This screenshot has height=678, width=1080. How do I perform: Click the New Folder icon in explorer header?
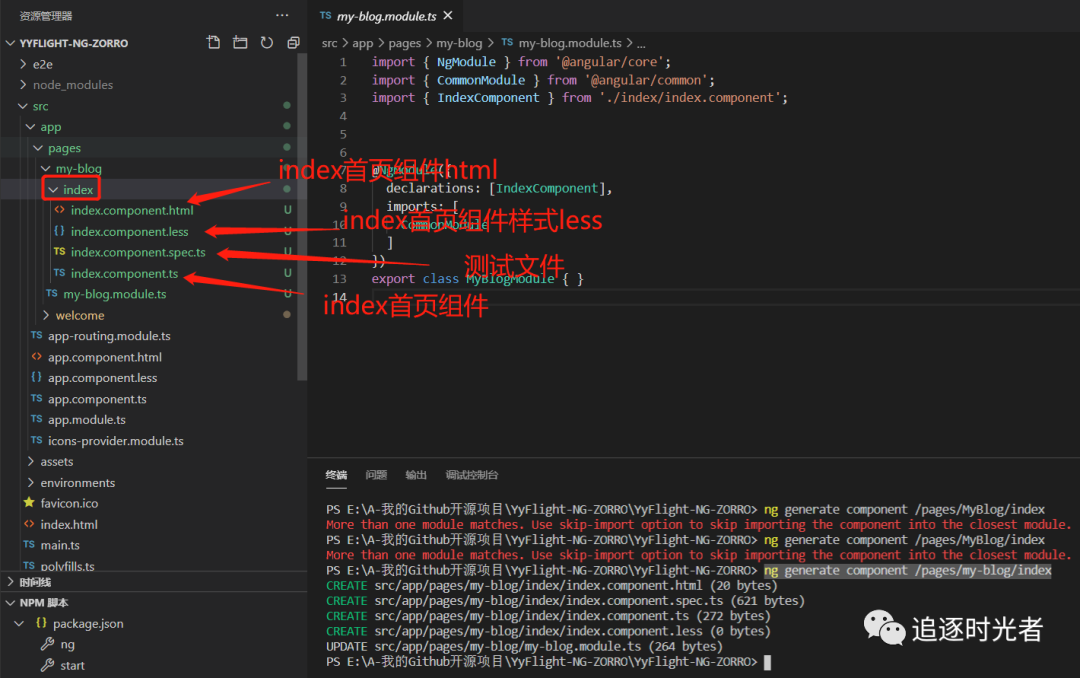tap(240, 43)
